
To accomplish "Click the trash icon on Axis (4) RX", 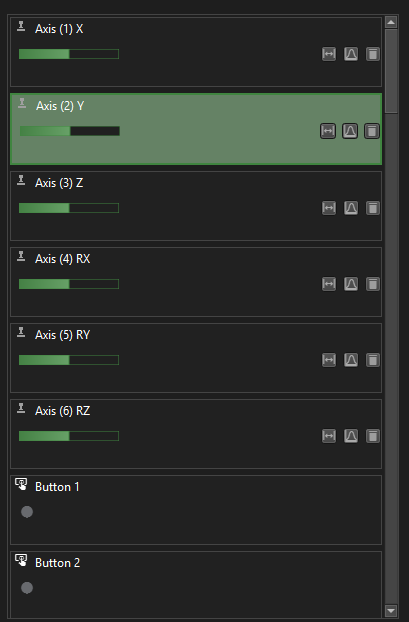I will point(373,284).
